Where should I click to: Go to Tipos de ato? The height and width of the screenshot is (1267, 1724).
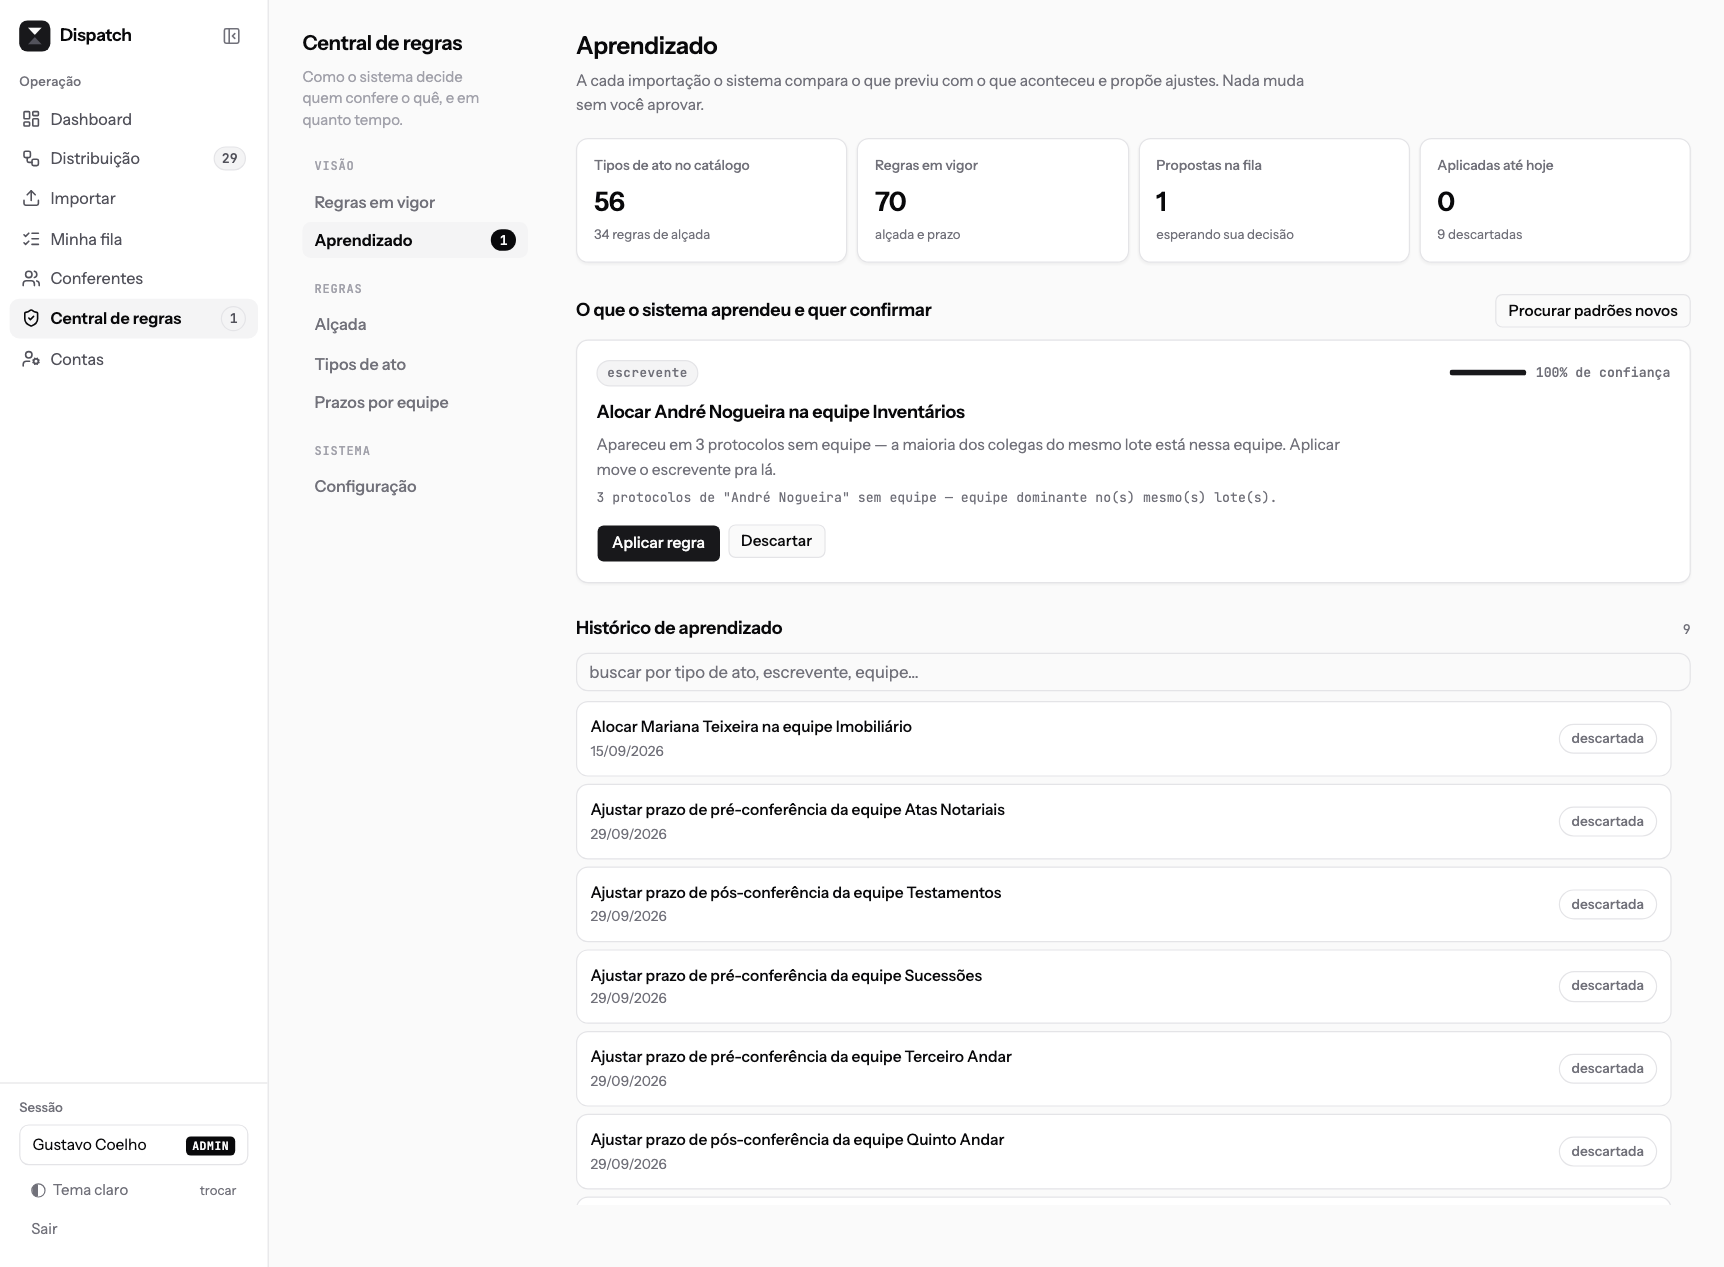pos(414,364)
